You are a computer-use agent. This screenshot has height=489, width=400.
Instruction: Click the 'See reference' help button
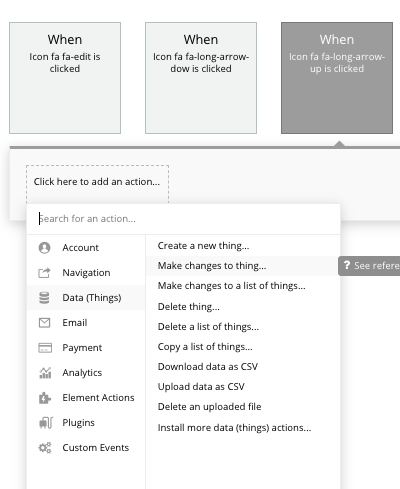(x=369, y=266)
